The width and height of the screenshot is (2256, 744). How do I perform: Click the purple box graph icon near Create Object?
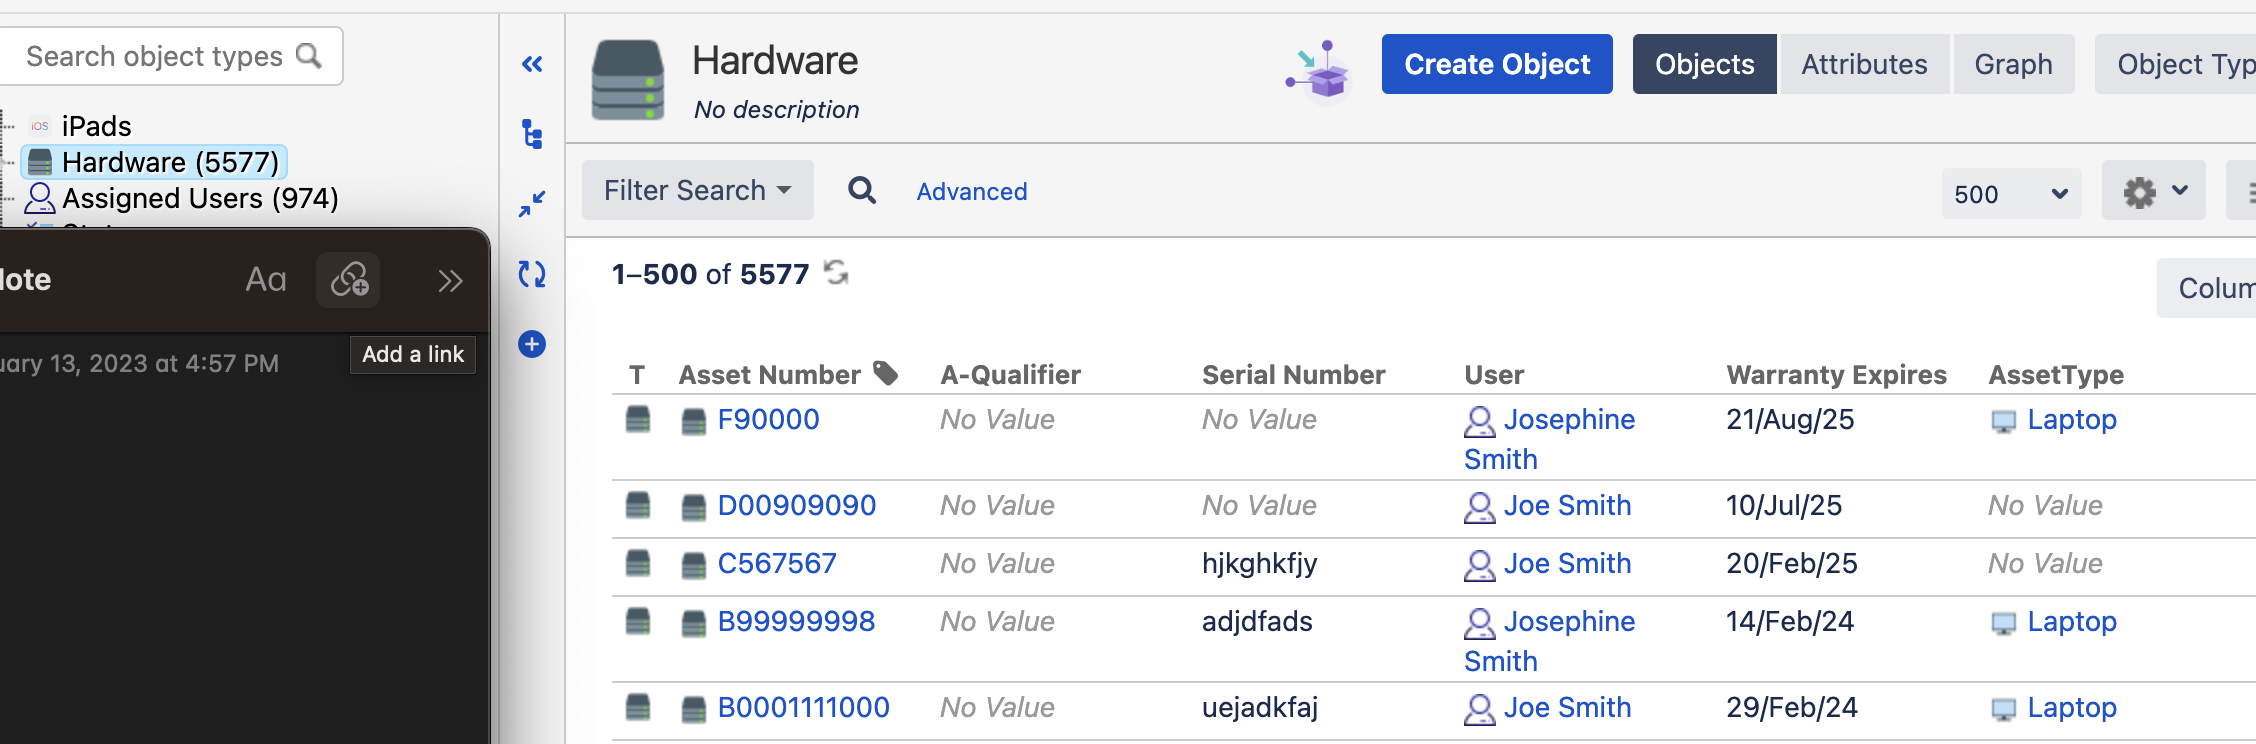click(x=1320, y=70)
